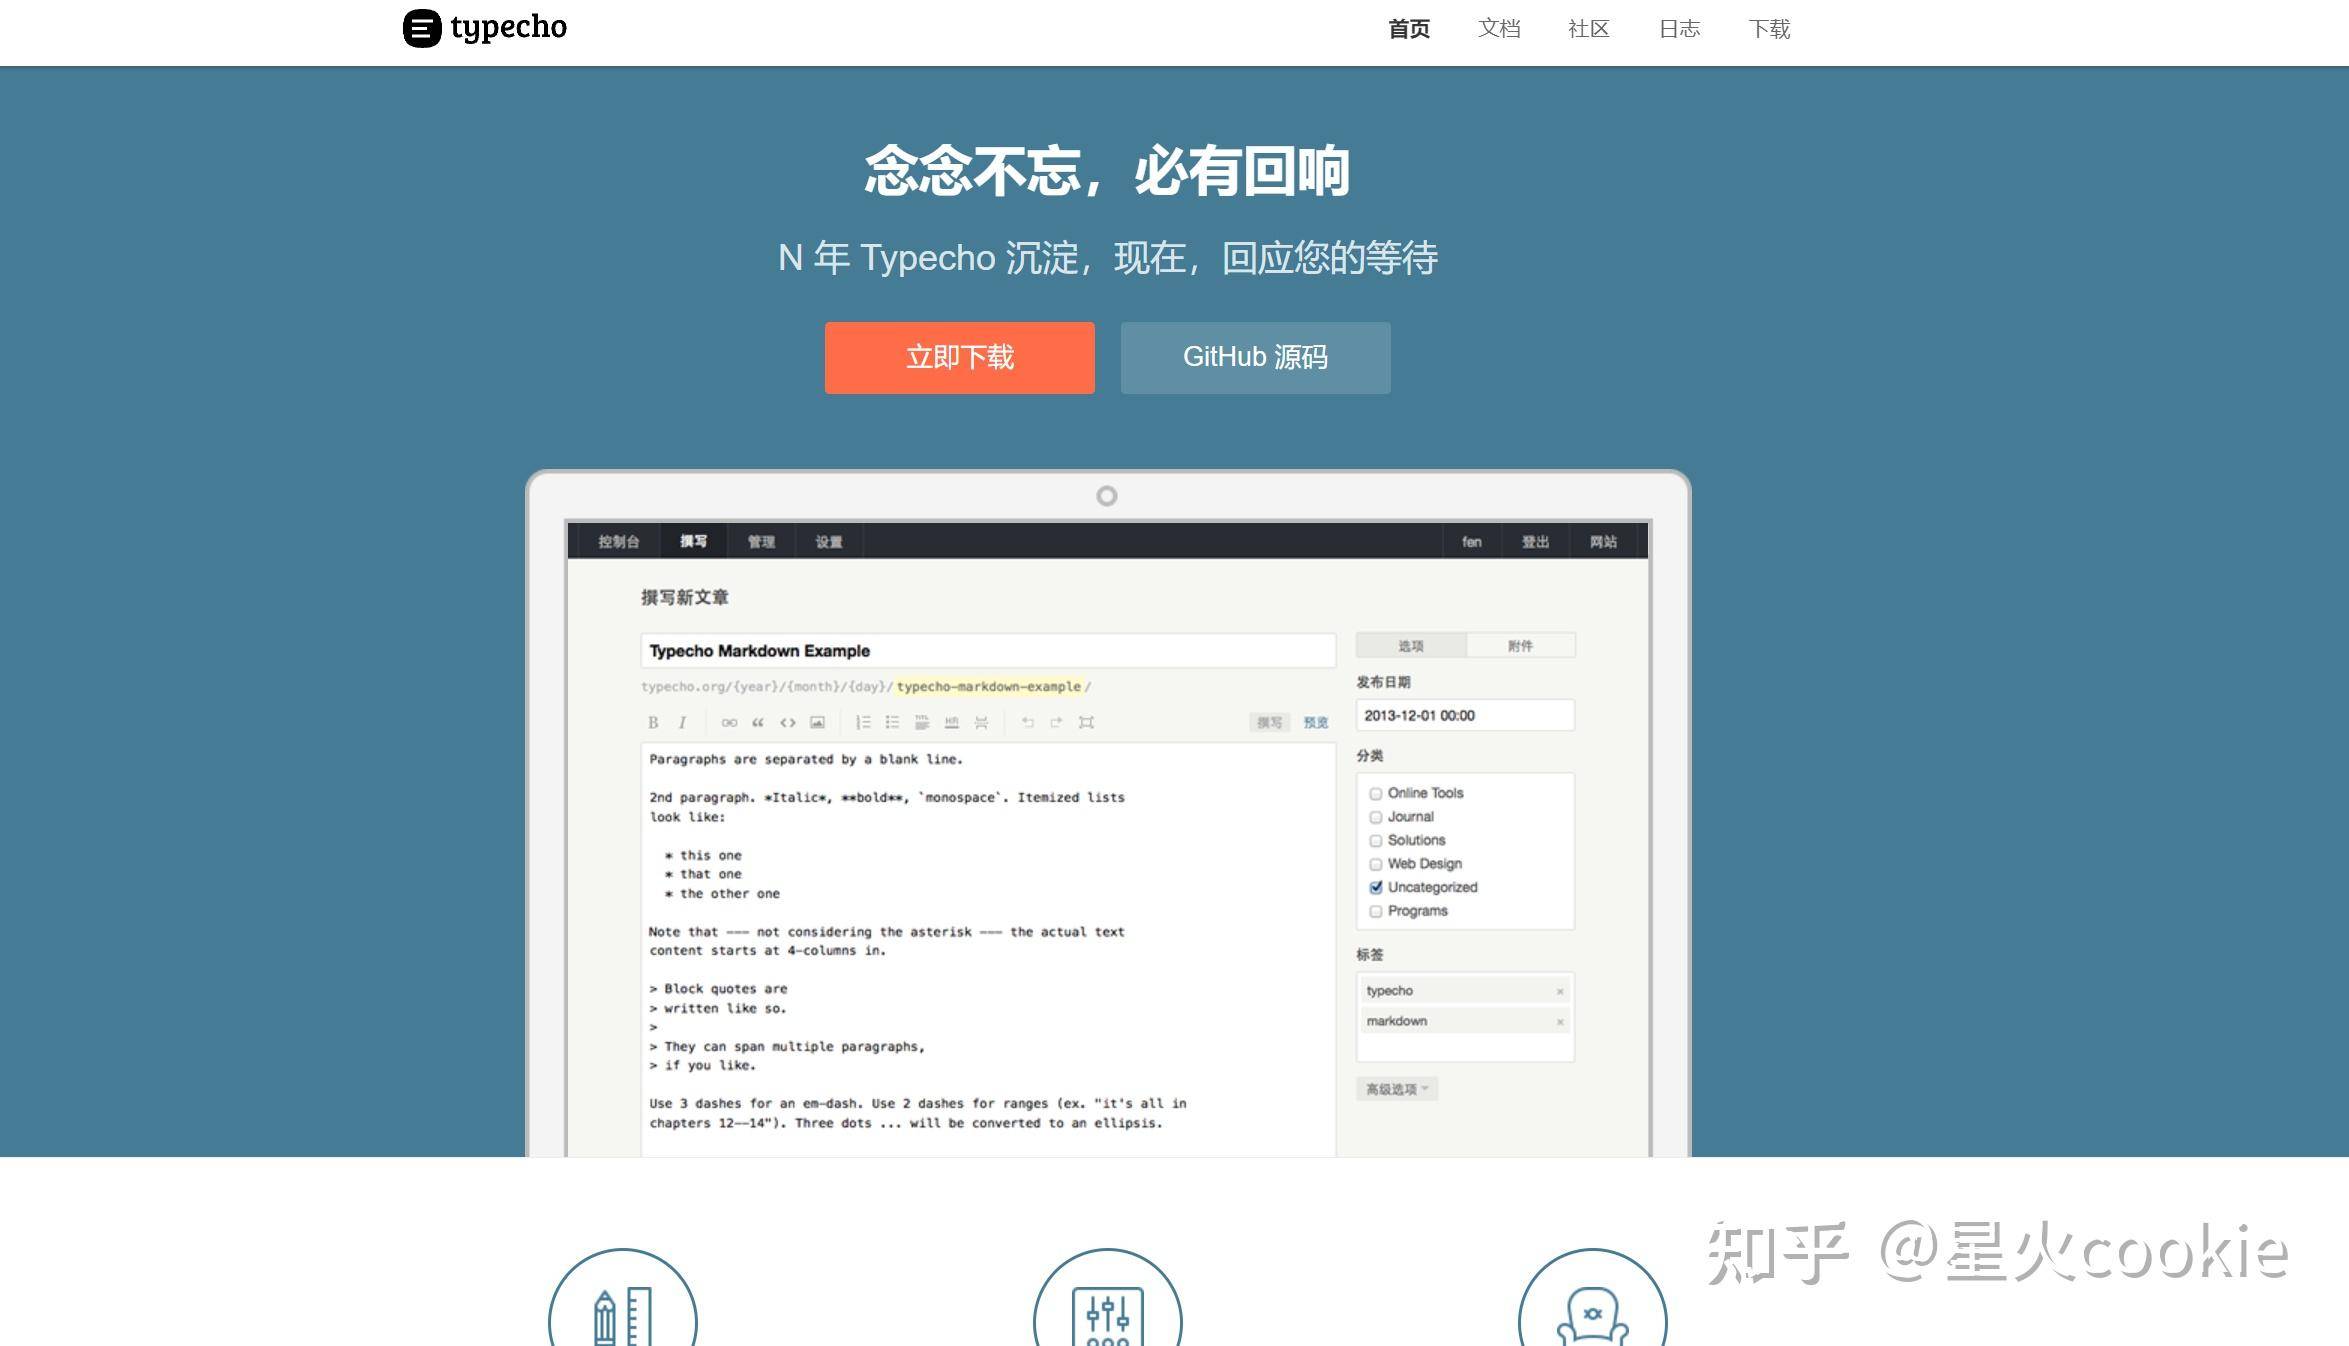Redo the last edit in editor
2349x1346 pixels.
pos(1056,722)
